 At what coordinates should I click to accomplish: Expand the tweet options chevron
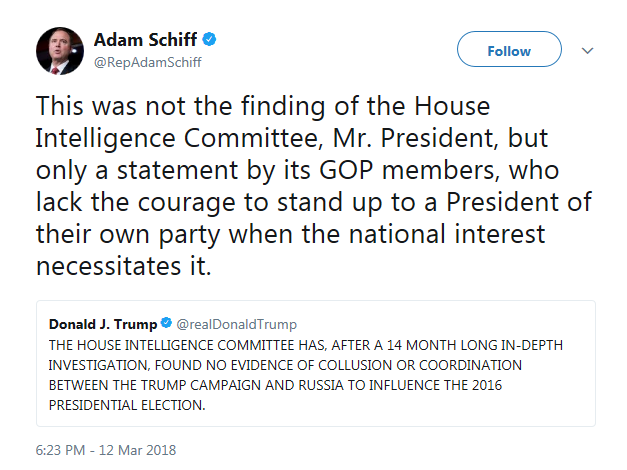click(x=587, y=50)
